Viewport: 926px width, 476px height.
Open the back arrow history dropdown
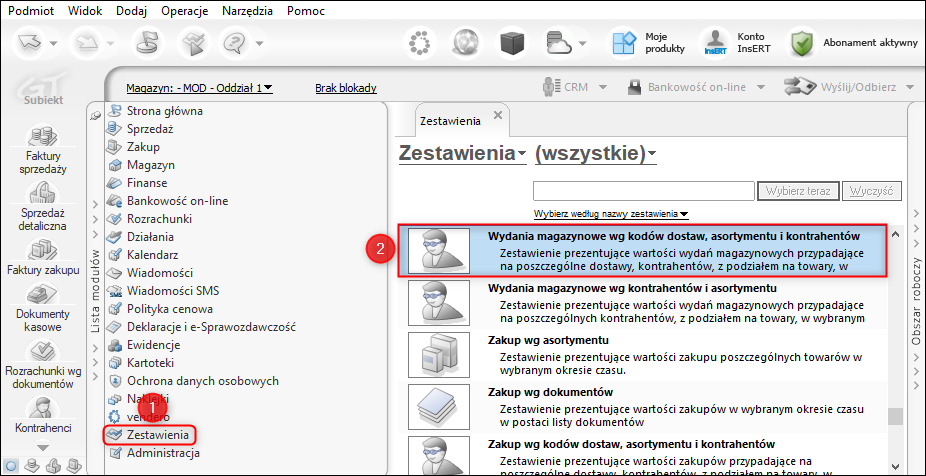(53, 43)
